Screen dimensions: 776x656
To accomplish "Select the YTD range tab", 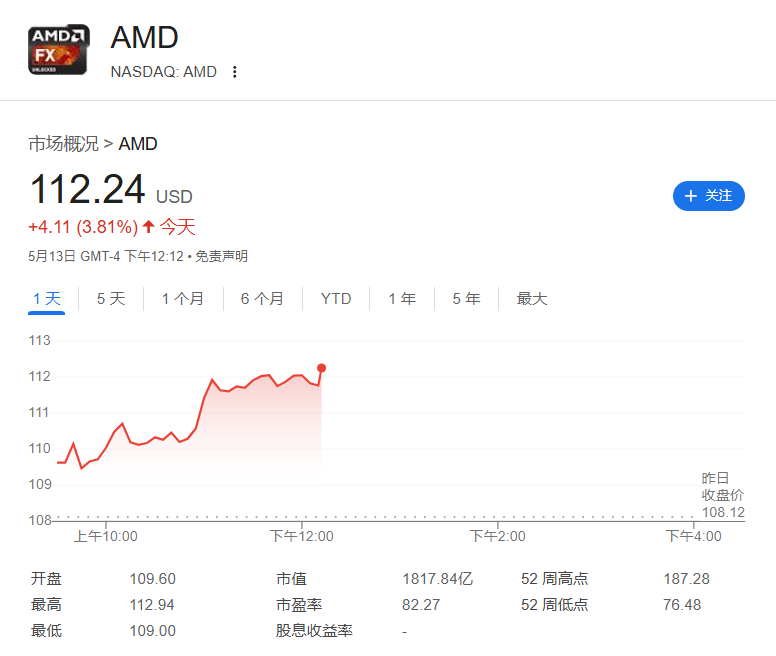I will tap(336, 299).
